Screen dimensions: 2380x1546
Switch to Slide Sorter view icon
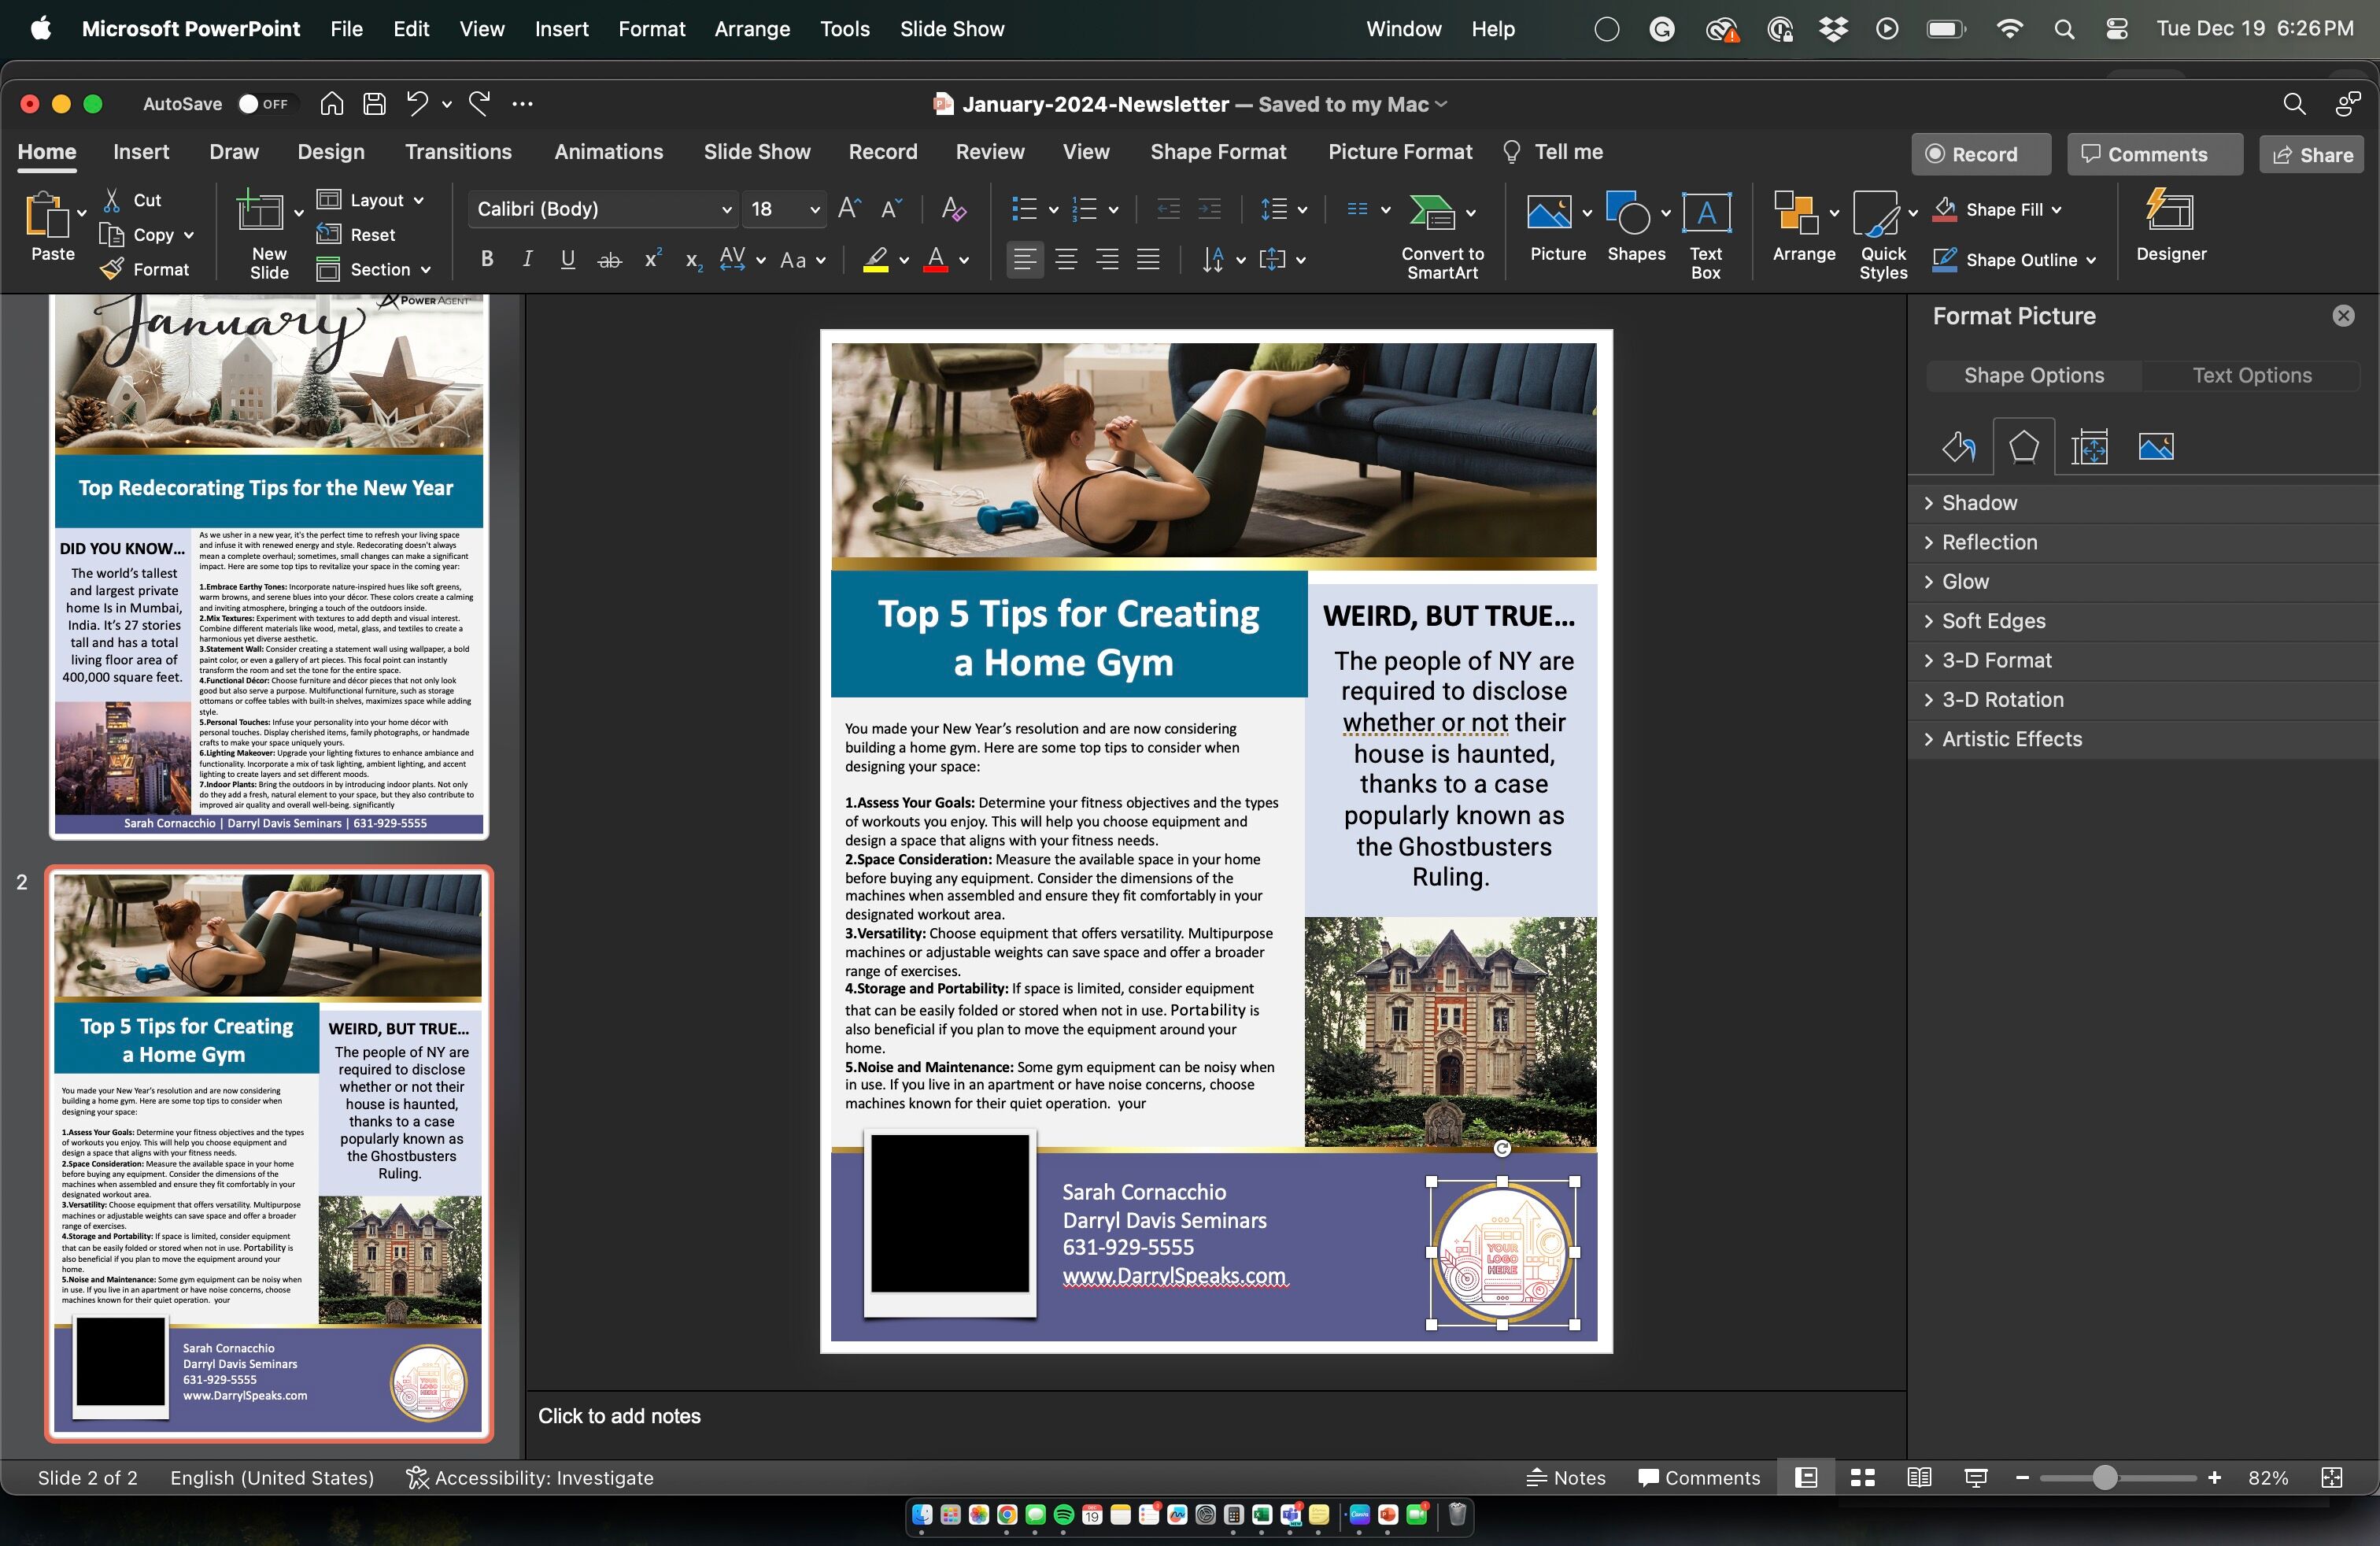(x=1862, y=1478)
